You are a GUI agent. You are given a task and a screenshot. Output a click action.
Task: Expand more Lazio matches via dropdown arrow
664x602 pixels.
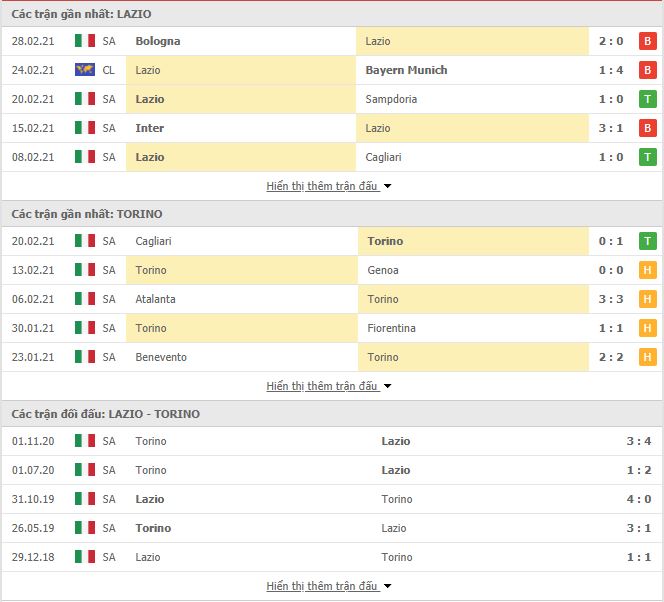click(x=387, y=186)
